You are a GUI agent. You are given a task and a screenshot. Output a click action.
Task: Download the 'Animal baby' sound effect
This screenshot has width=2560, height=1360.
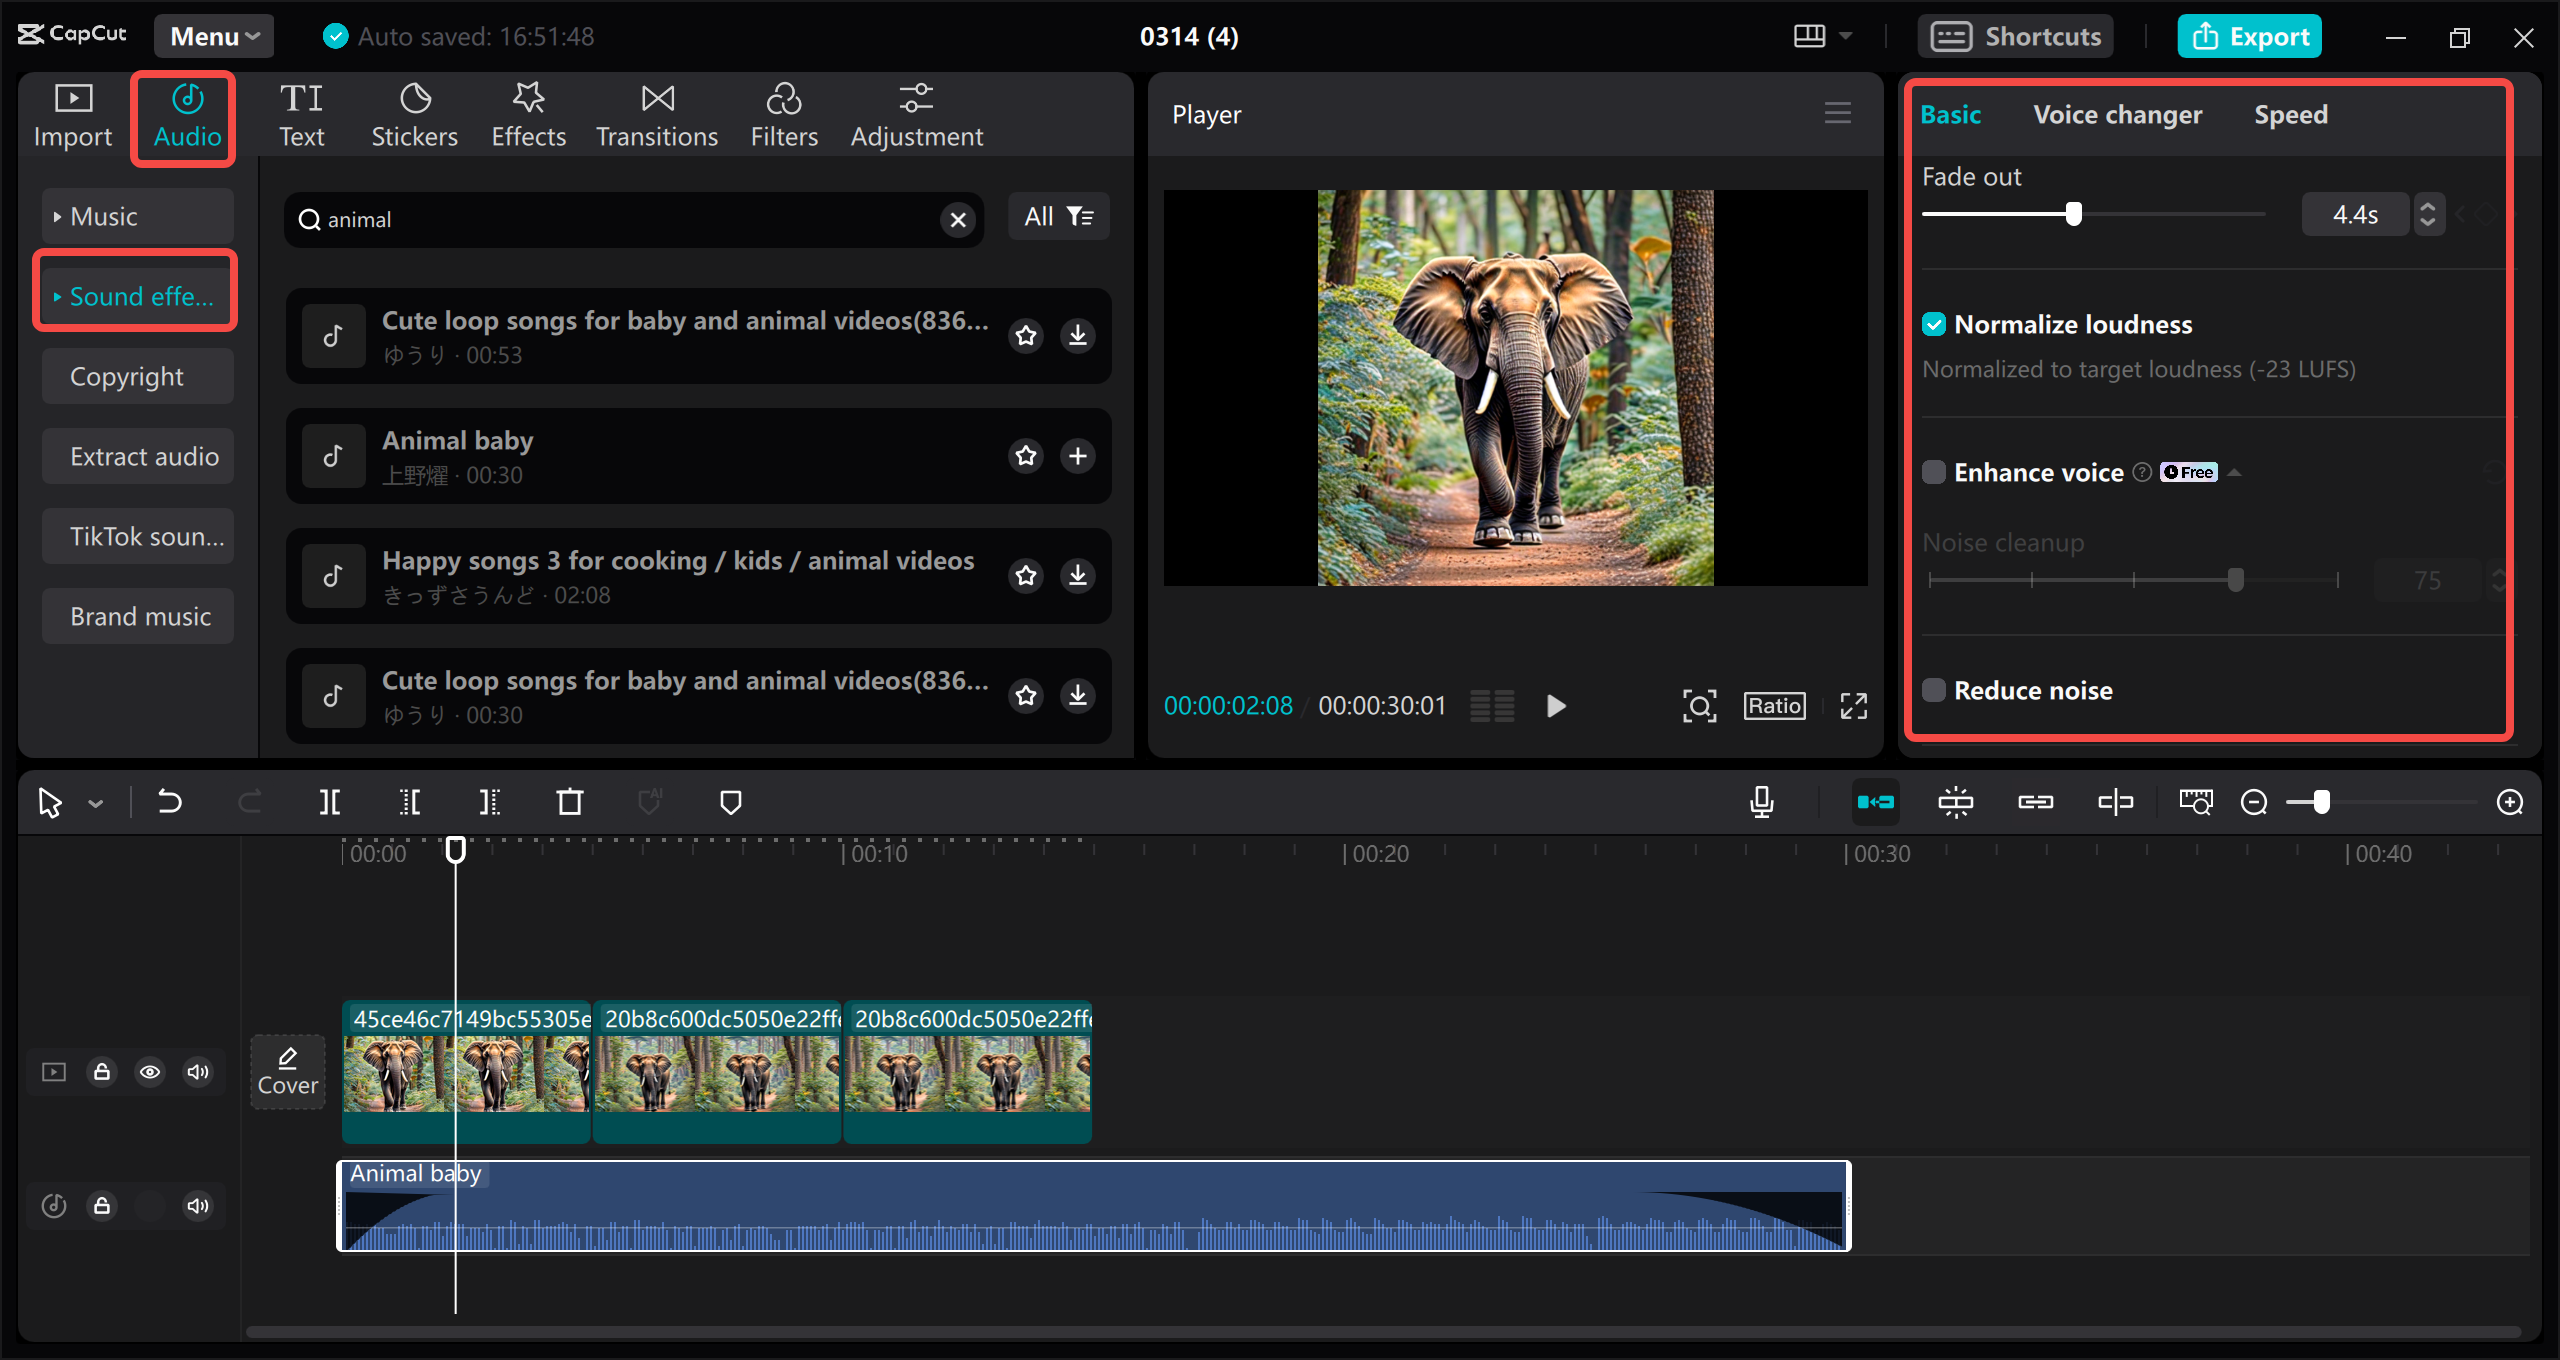(x=1077, y=456)
